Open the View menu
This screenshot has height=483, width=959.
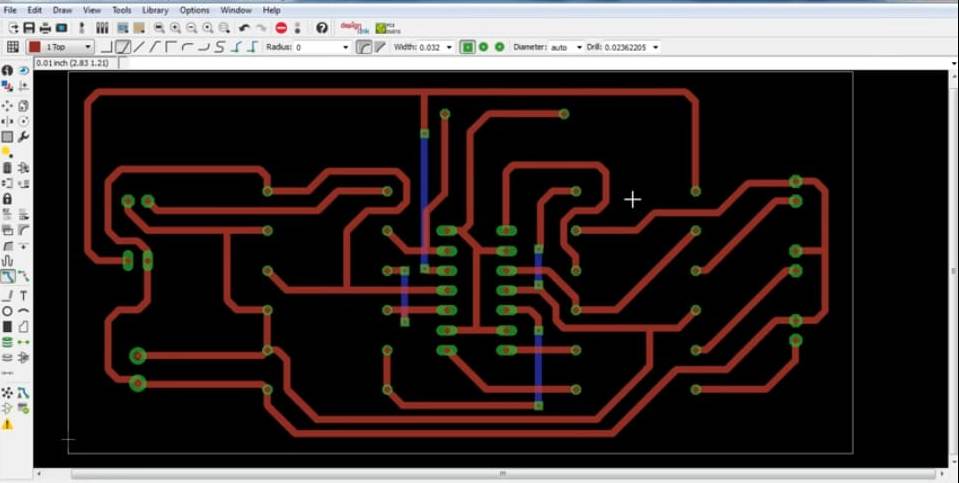(x=92, y=10)
